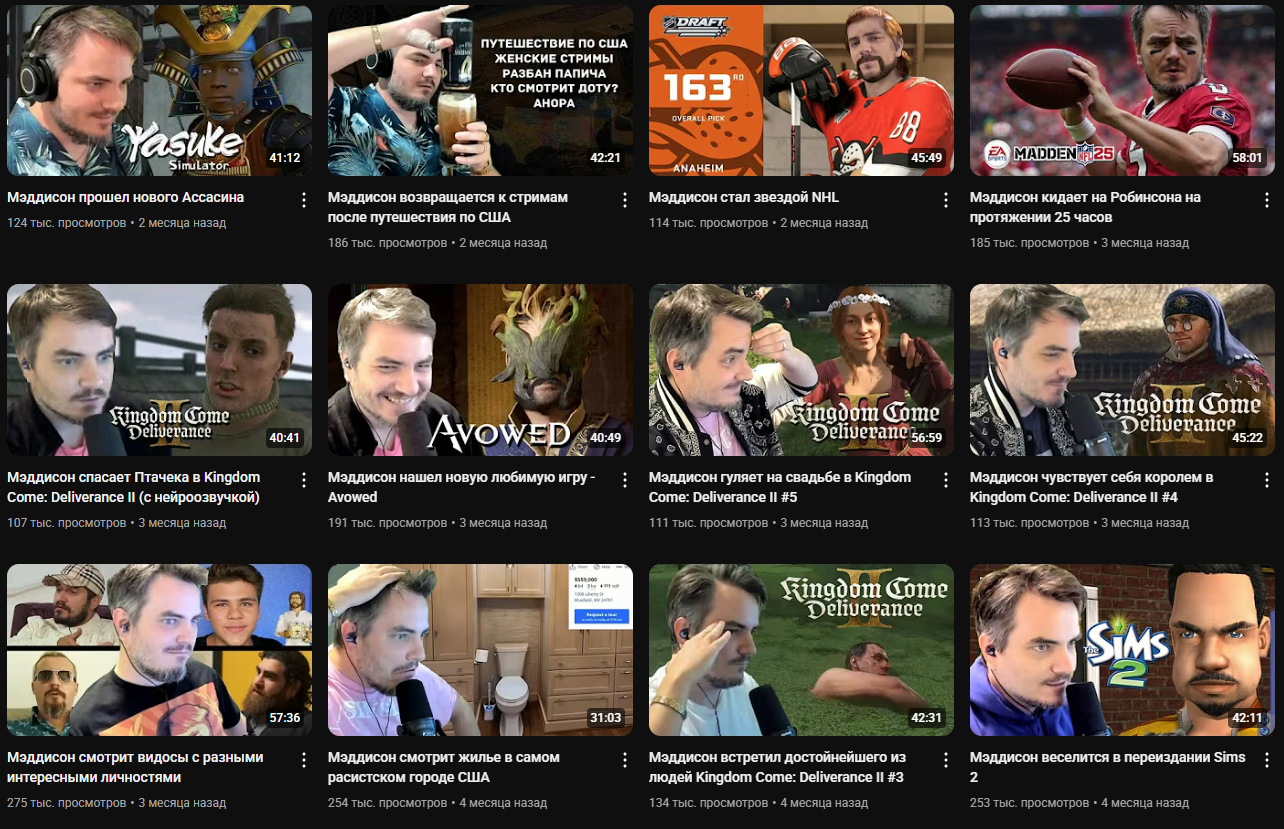
Task: Click the '275 тыс. просмотров' view count text
Action: (x=67, y=803)
